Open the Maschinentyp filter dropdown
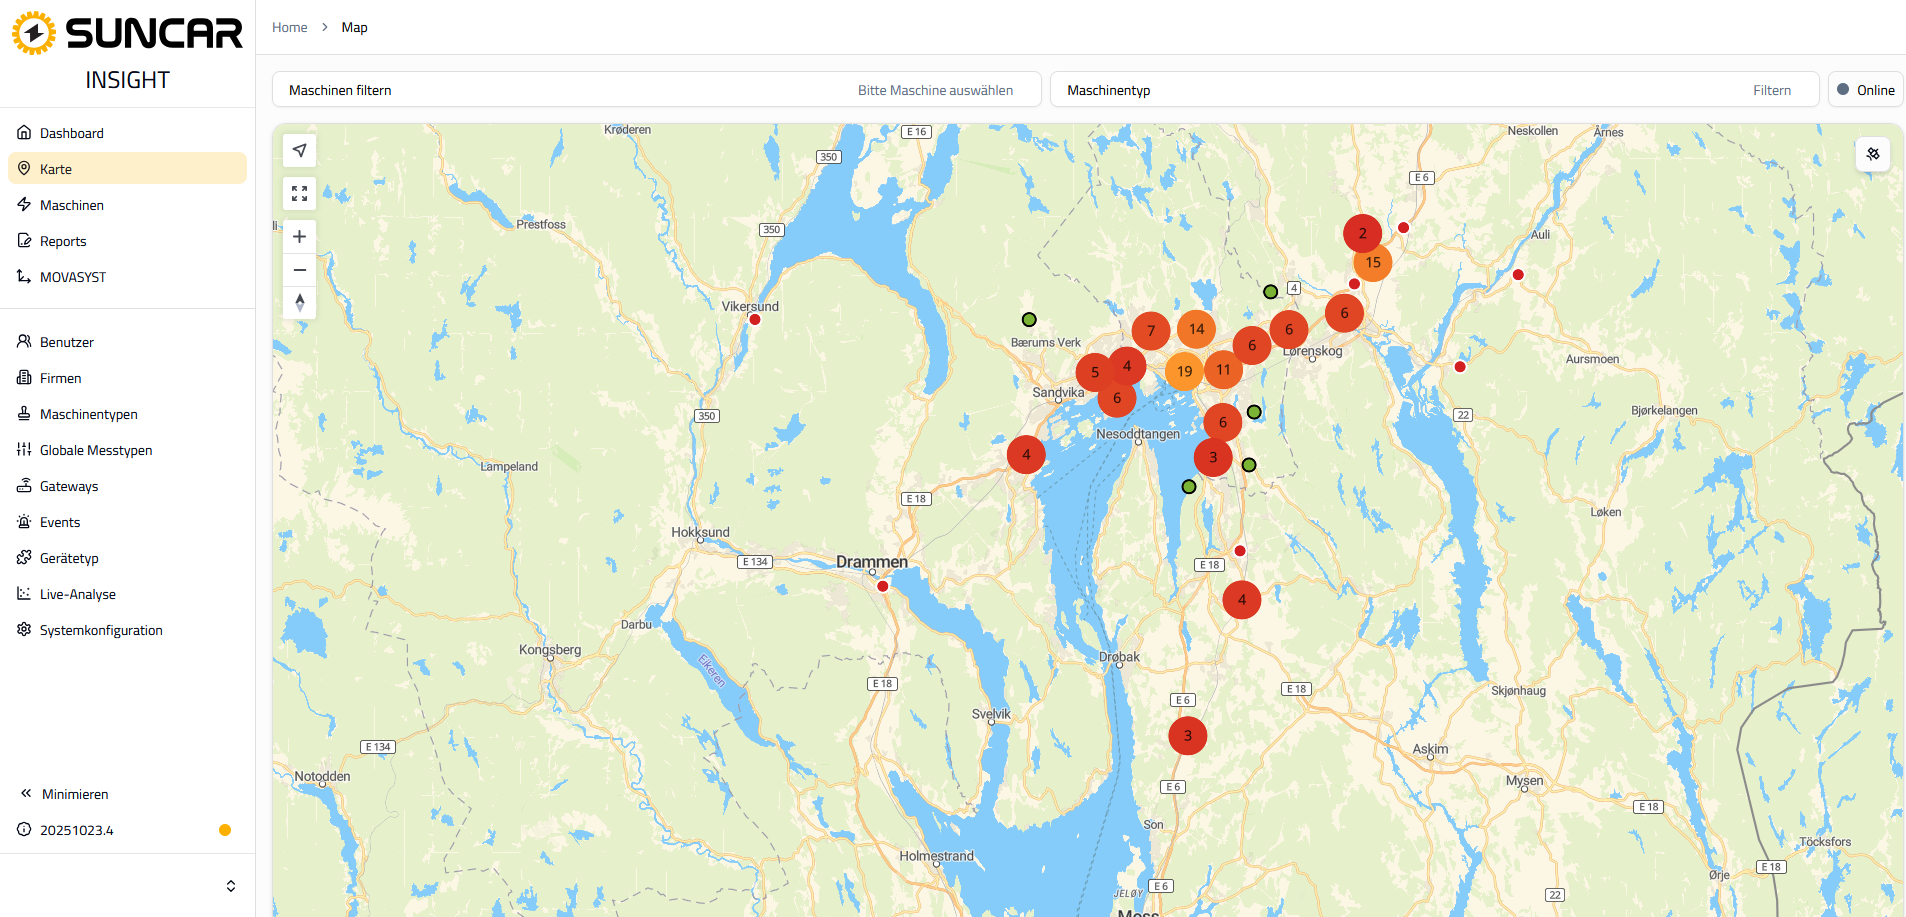The height and width of the screenshot is (917, 1906). pos(1434,90)
